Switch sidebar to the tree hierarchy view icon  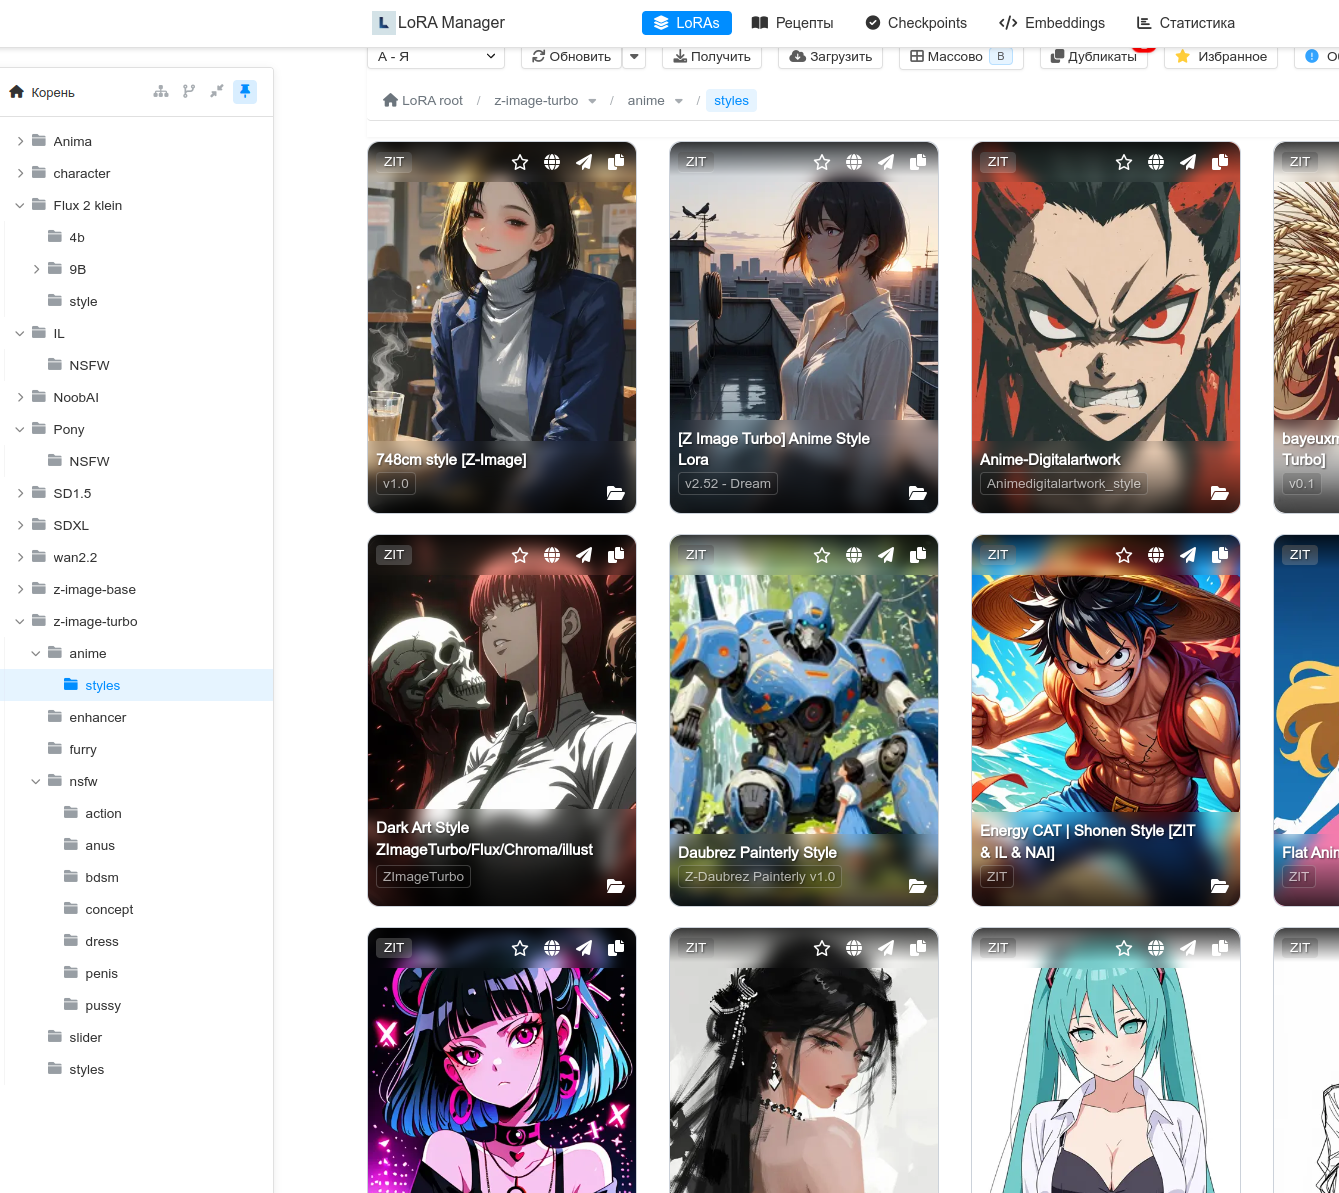coord(161,92)
